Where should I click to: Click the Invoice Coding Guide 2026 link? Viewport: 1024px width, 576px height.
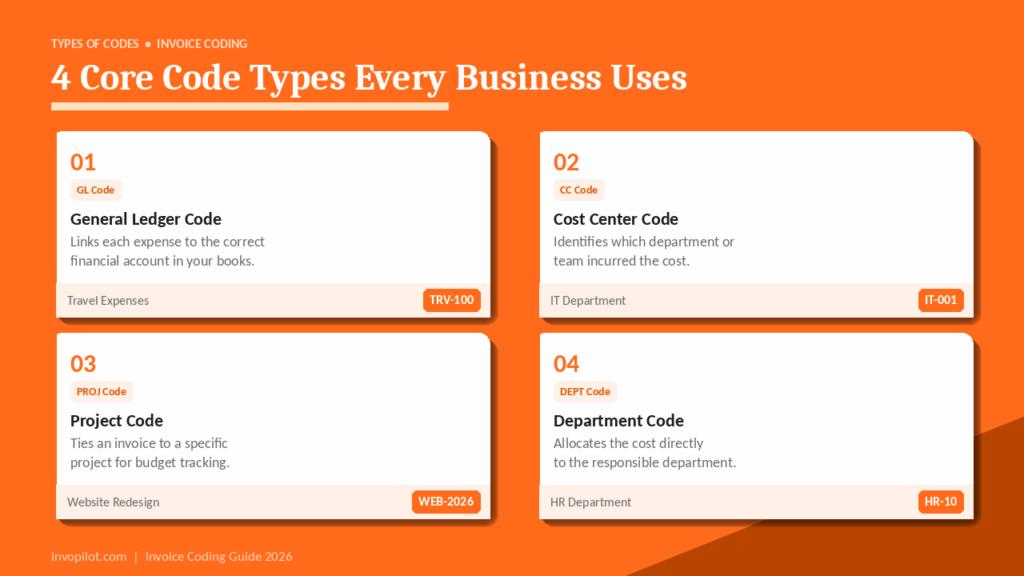click(218, 556)
